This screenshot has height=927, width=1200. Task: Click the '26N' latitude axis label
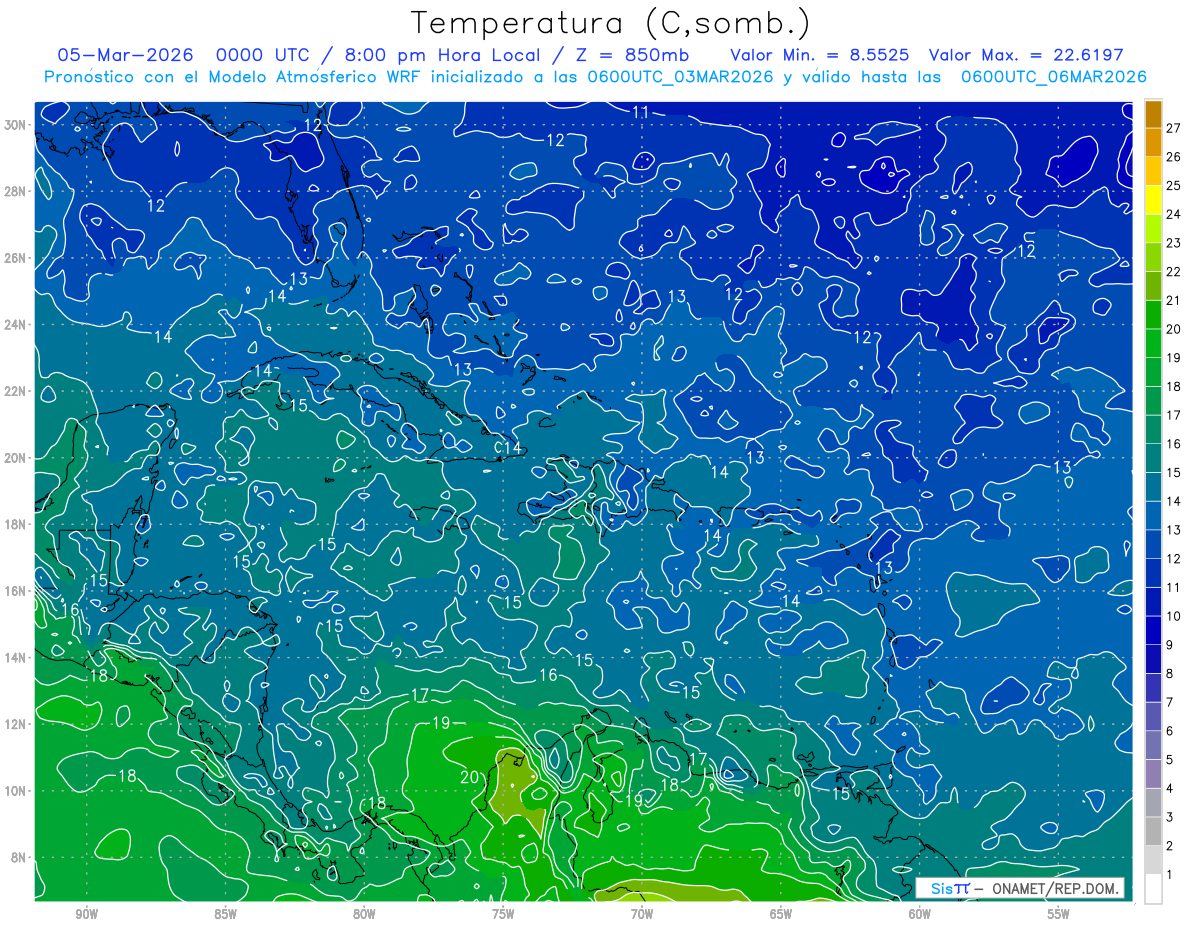pyautogui.click(x=16, y=258)
